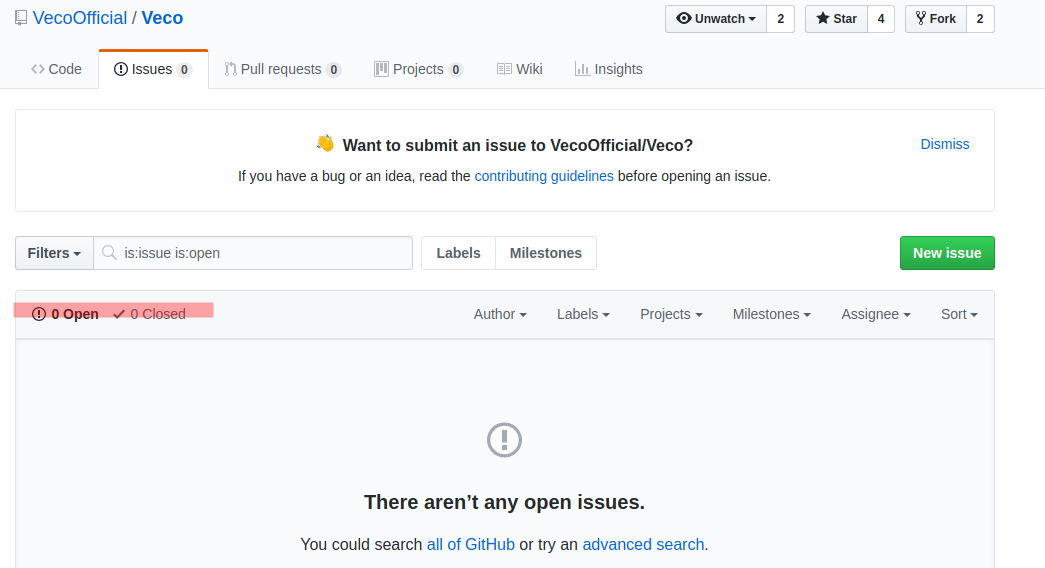Click the repository book icon beside VecoOfficial
The width and height of the screenshot is (1045, 568).
coord(21,18)
